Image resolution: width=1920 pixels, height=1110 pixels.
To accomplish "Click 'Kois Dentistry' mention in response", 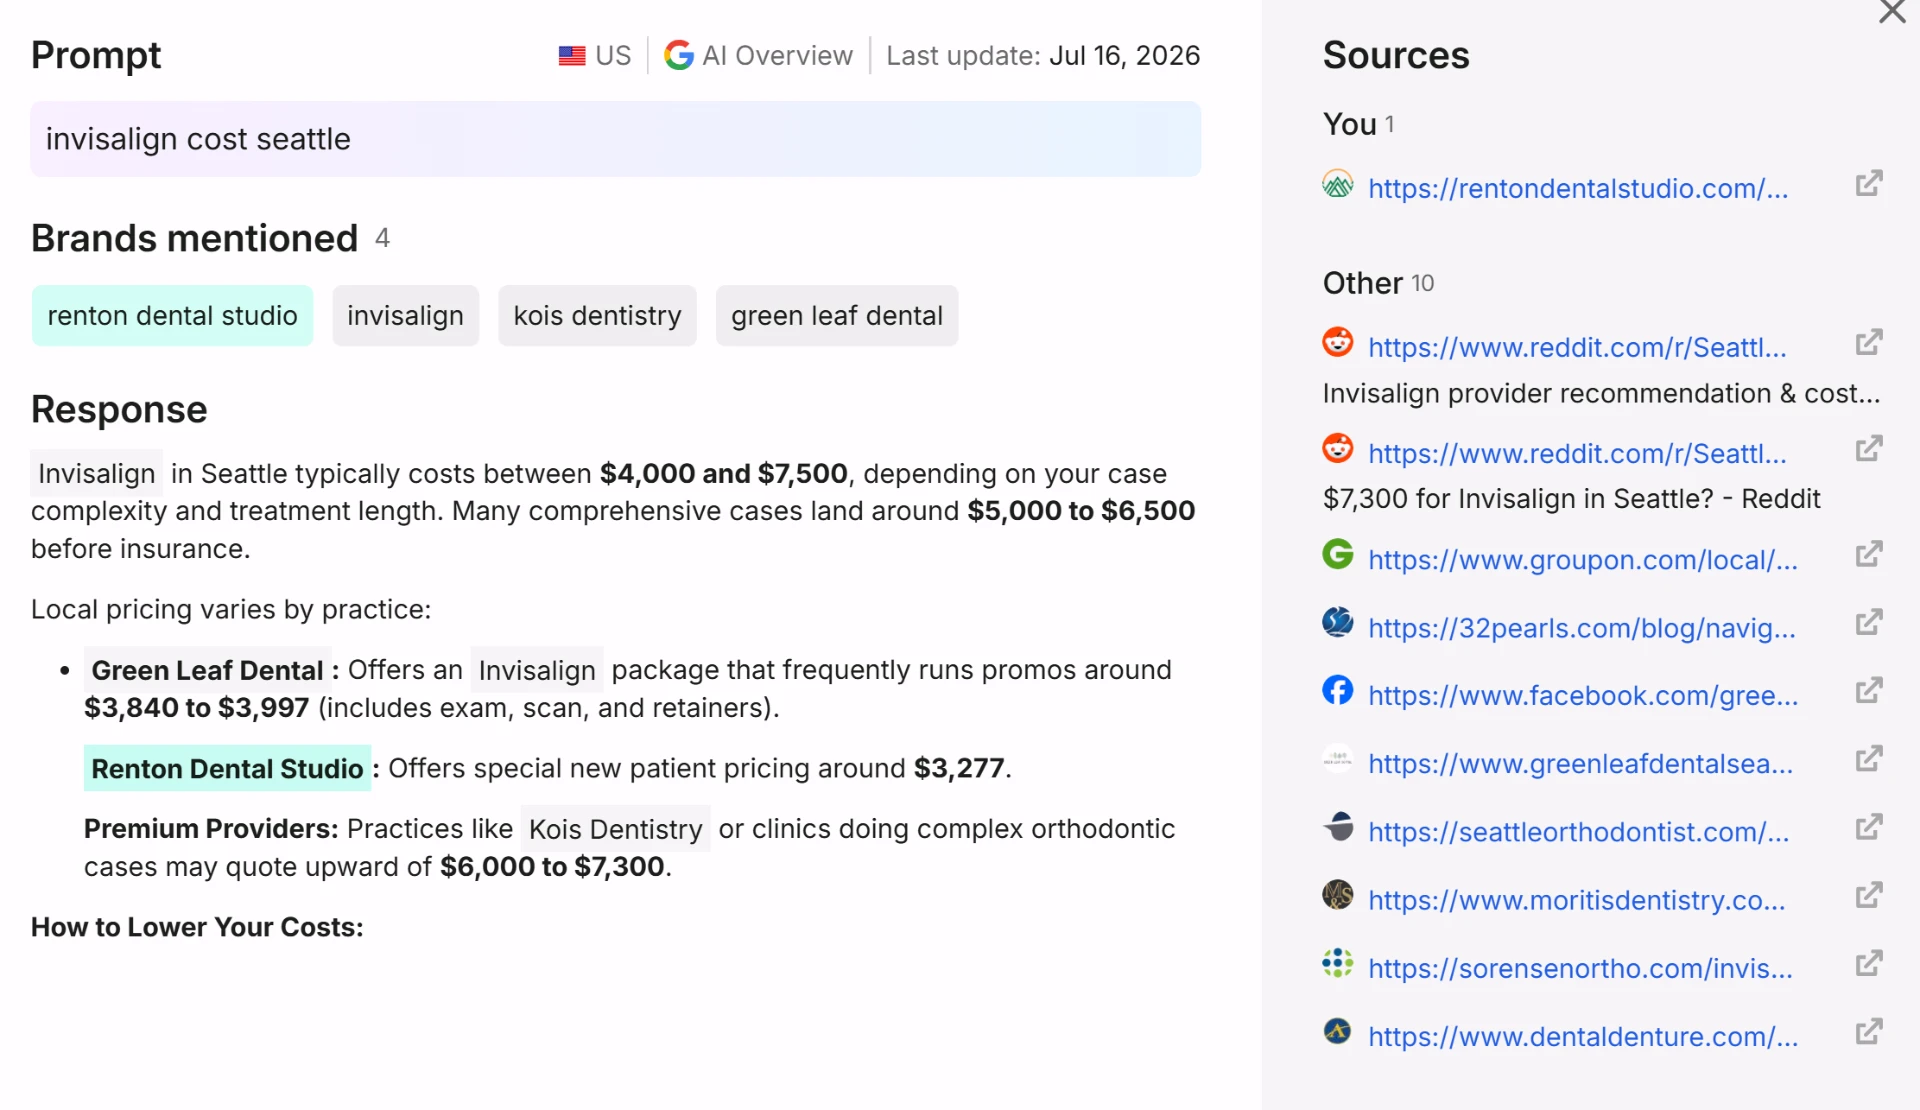I will pos(615,829).
